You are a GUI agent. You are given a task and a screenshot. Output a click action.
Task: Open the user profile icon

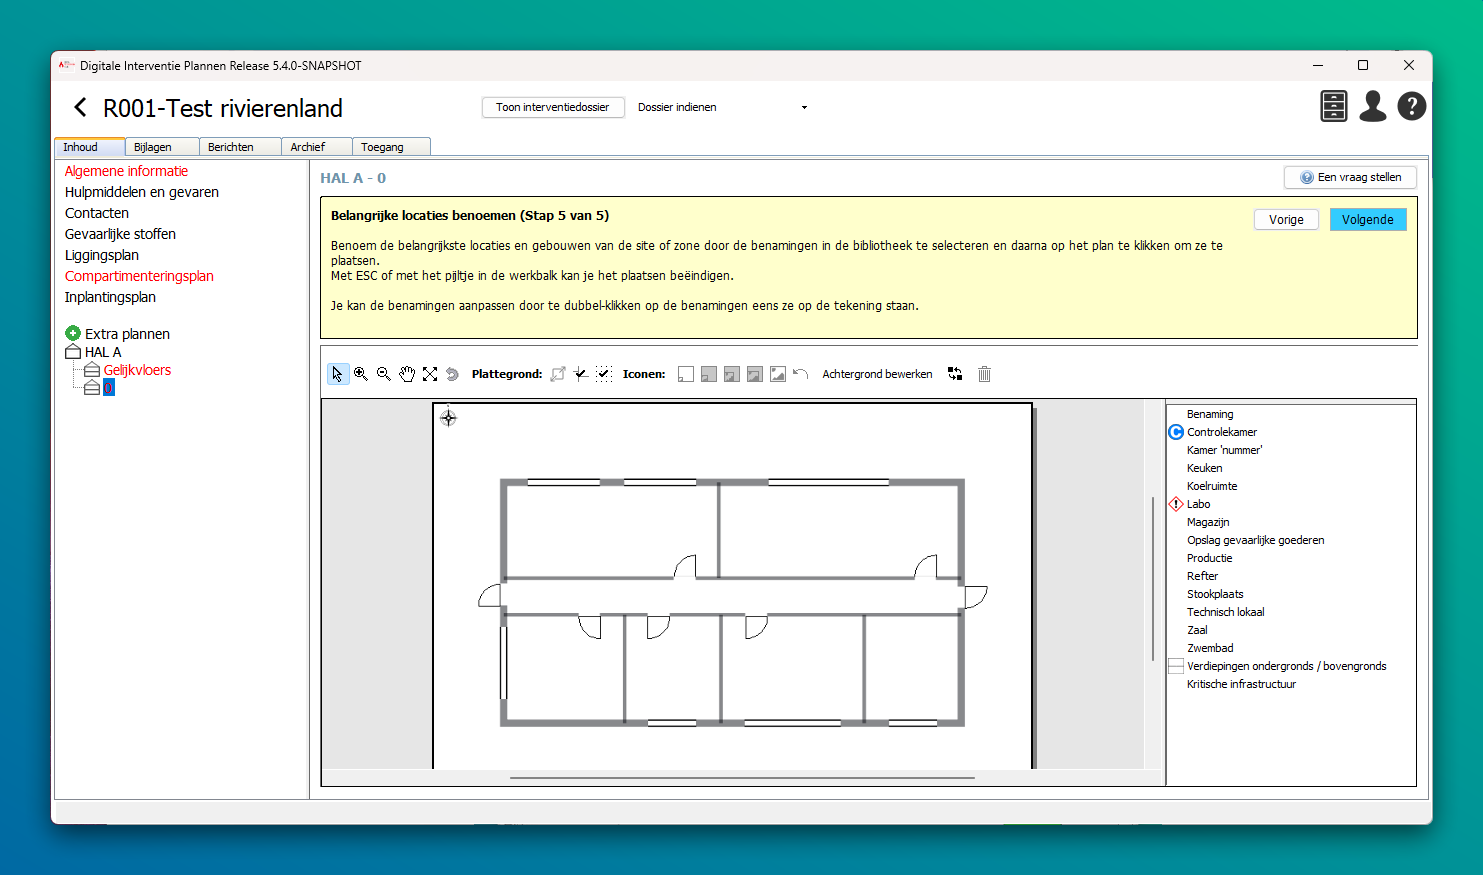pyautogui.click(x=1373, y=106)
